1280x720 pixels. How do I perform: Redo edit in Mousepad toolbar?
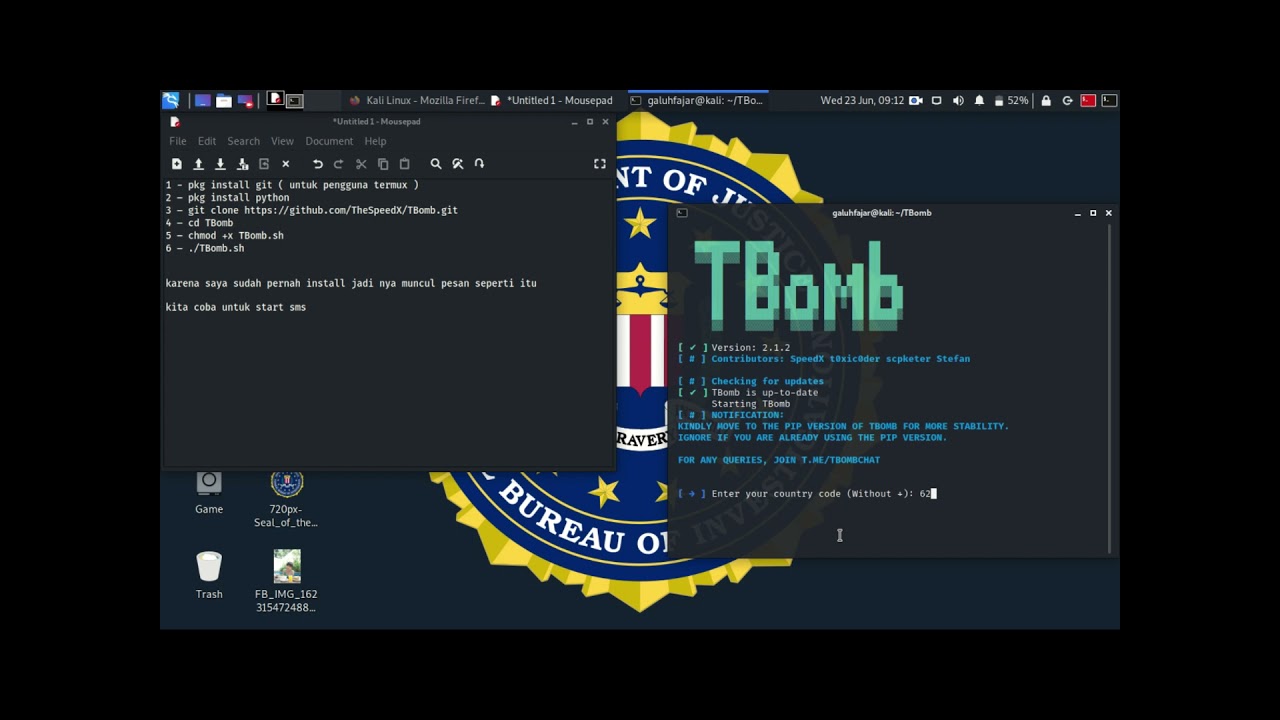[x=339, y=164]
